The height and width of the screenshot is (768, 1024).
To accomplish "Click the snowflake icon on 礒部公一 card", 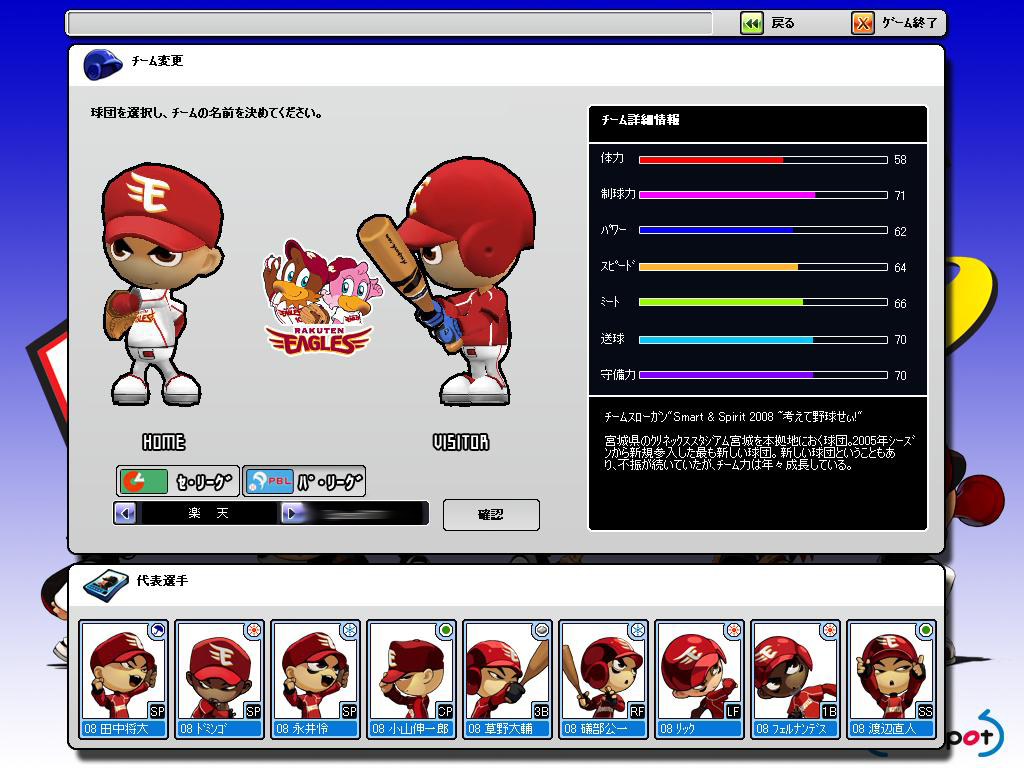I will pyautogui.click(x=637, y=631).
